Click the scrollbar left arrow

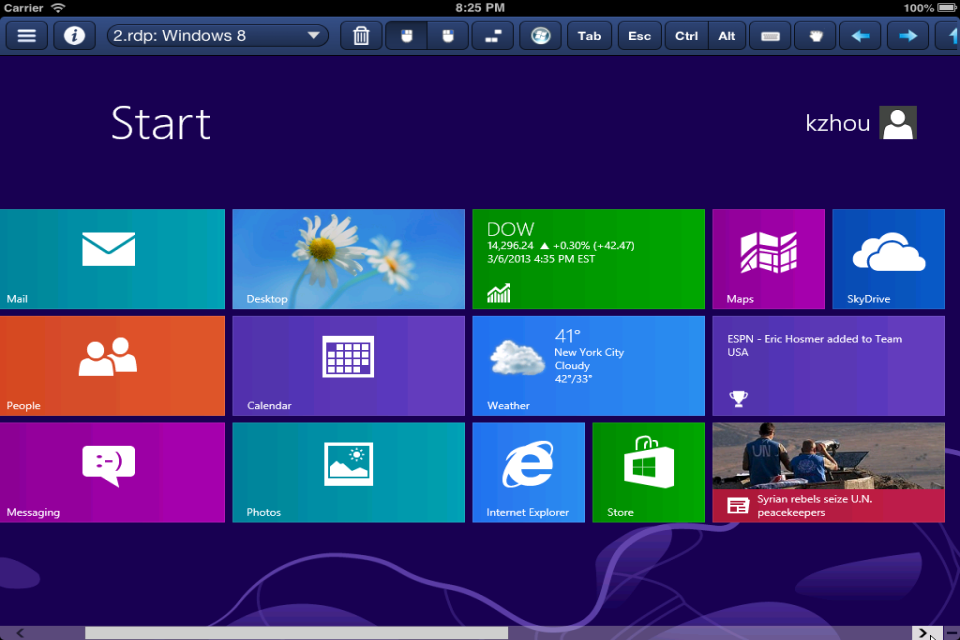(x=20, y=633)
